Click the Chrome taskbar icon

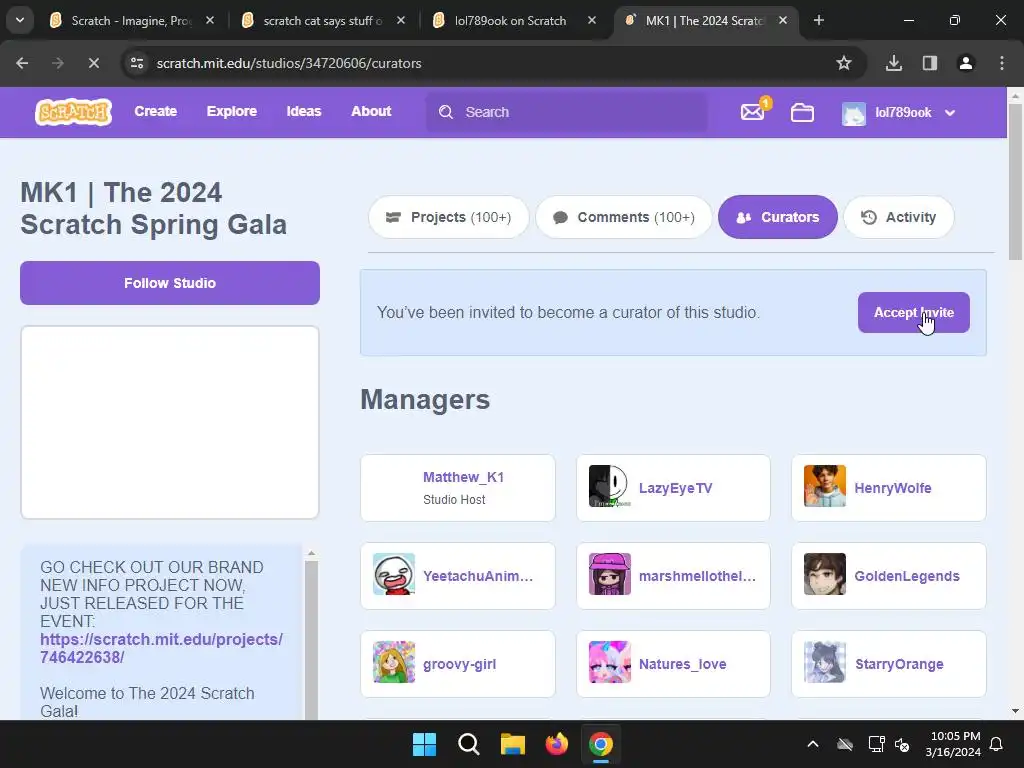coord(601,744)
